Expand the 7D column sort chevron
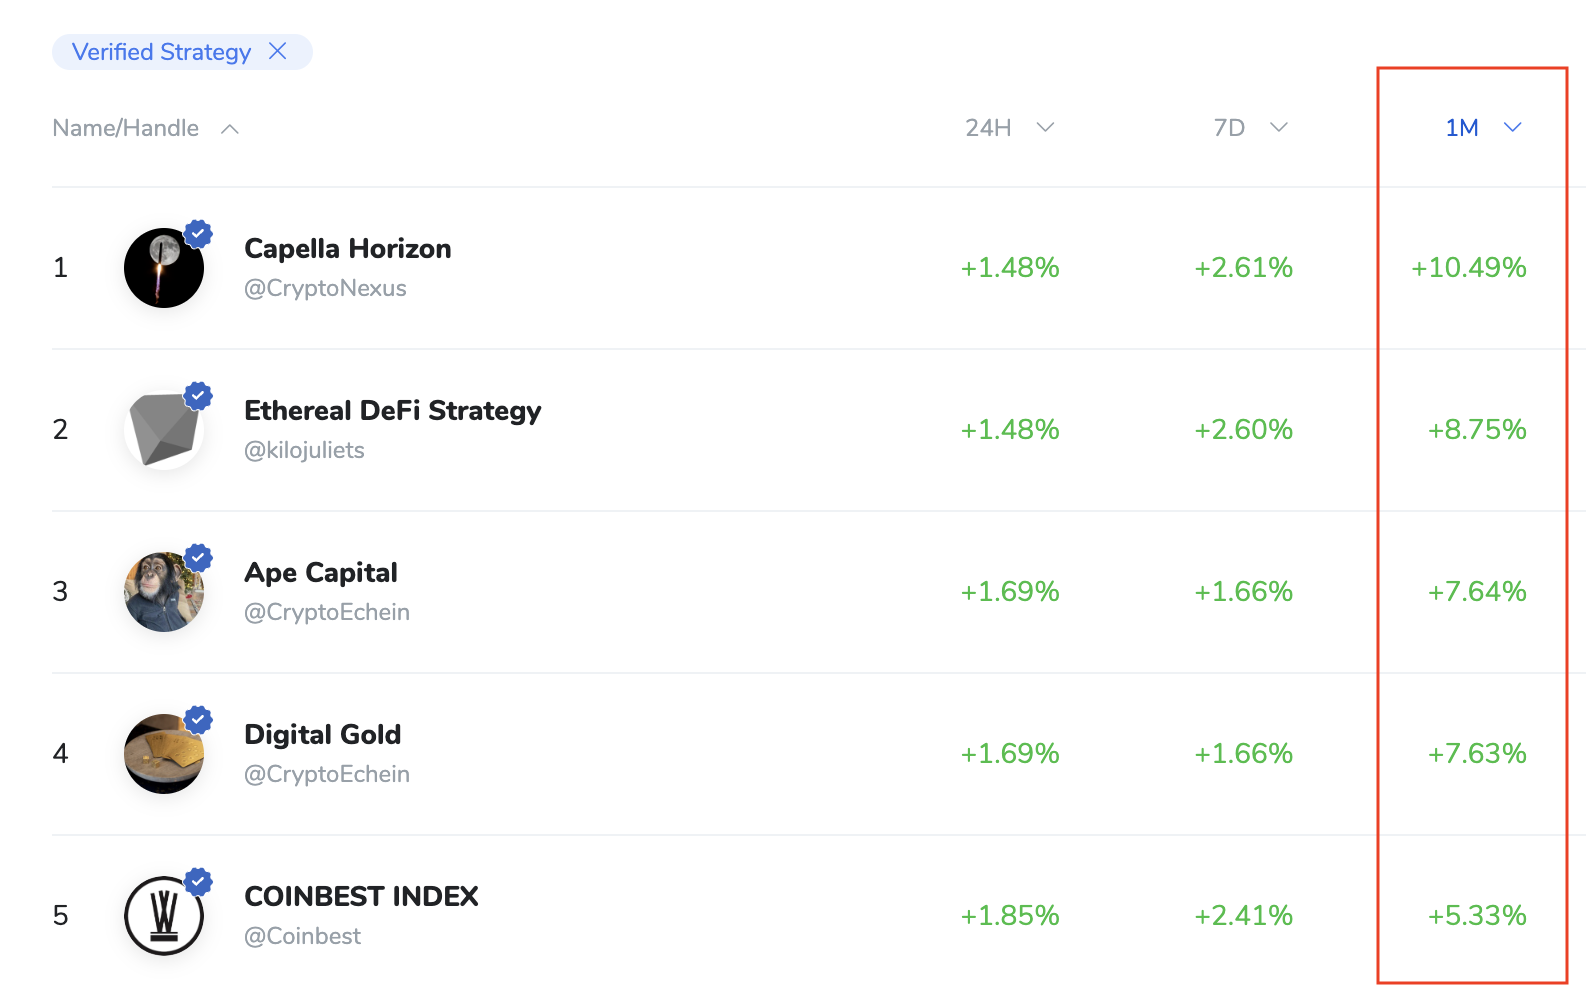The height and width of the screenshot is (996, 1586). (x=1278, y=127)
